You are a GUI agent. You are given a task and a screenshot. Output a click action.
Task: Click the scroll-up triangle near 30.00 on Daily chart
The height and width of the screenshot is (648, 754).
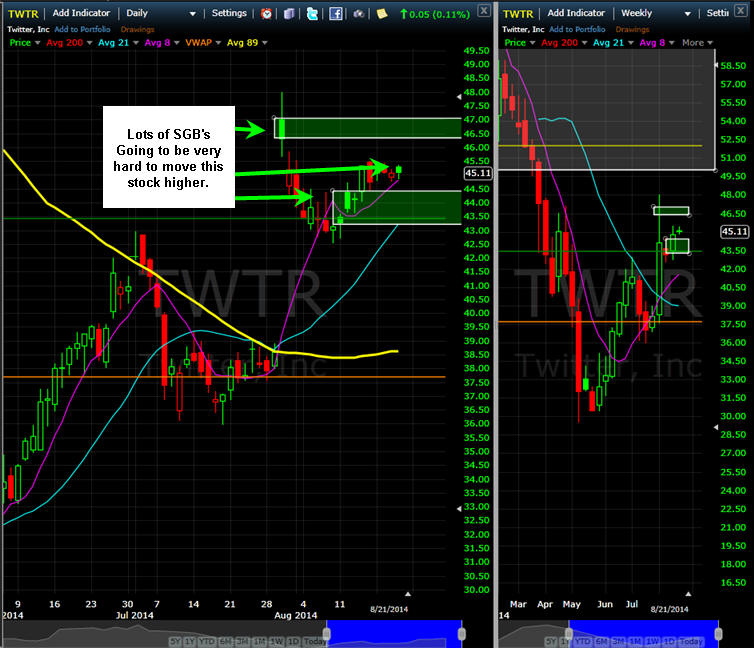pos(408,594)
